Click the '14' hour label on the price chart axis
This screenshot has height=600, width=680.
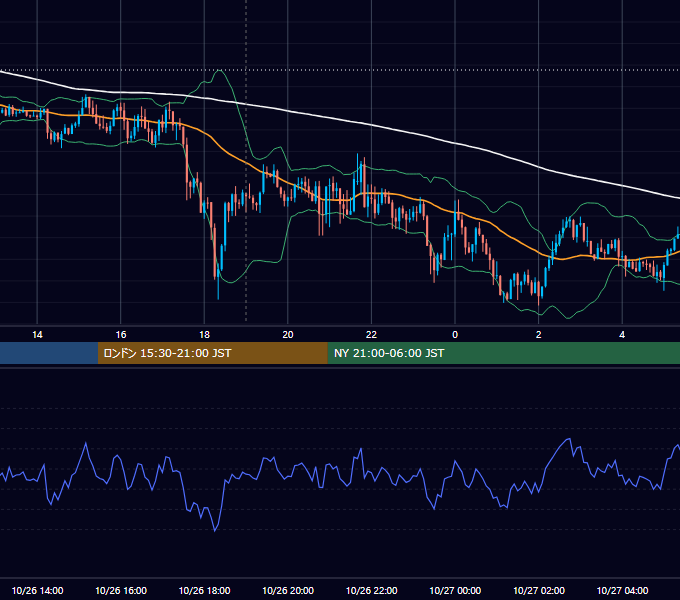pyautogui.click(x=37, y=335)
